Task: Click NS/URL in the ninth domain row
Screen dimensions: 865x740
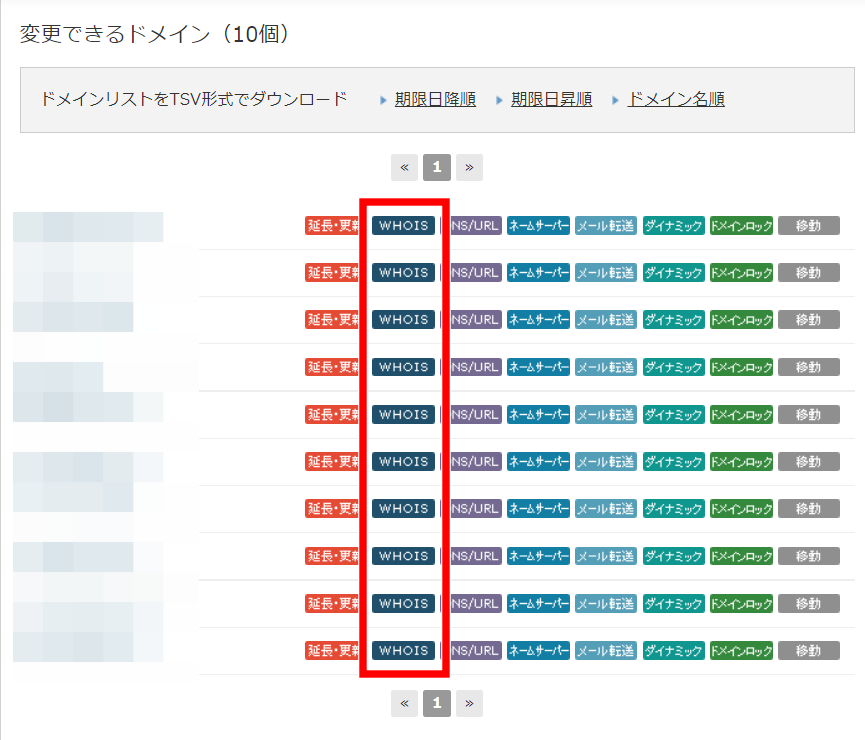Action: 476,603
